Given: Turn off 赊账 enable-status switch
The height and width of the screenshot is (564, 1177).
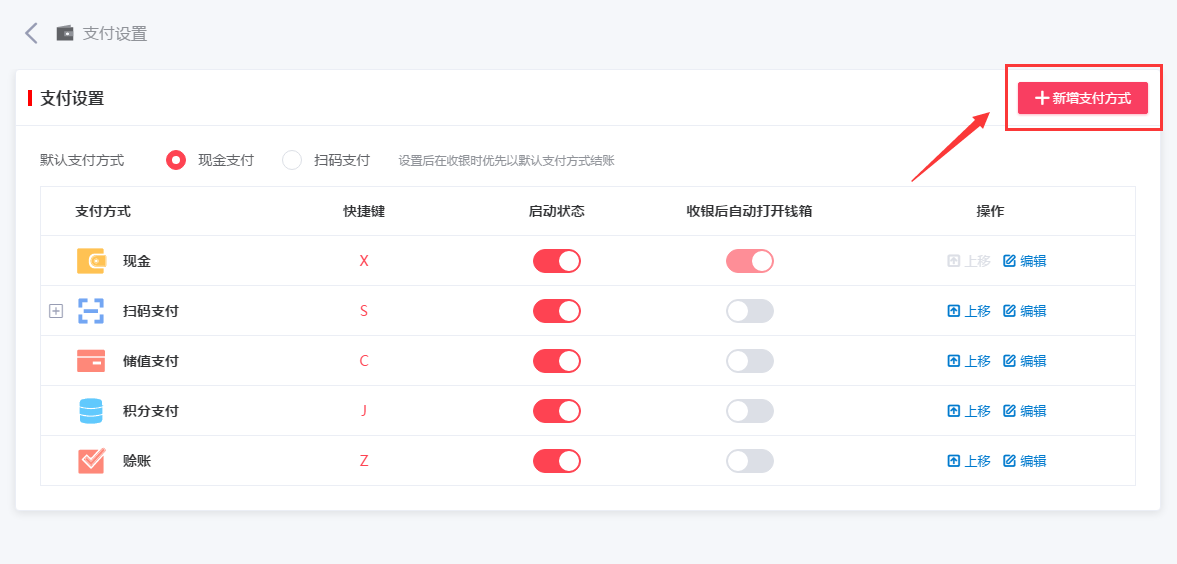Looking at the screenshot, I should click(x=557, y=461).
